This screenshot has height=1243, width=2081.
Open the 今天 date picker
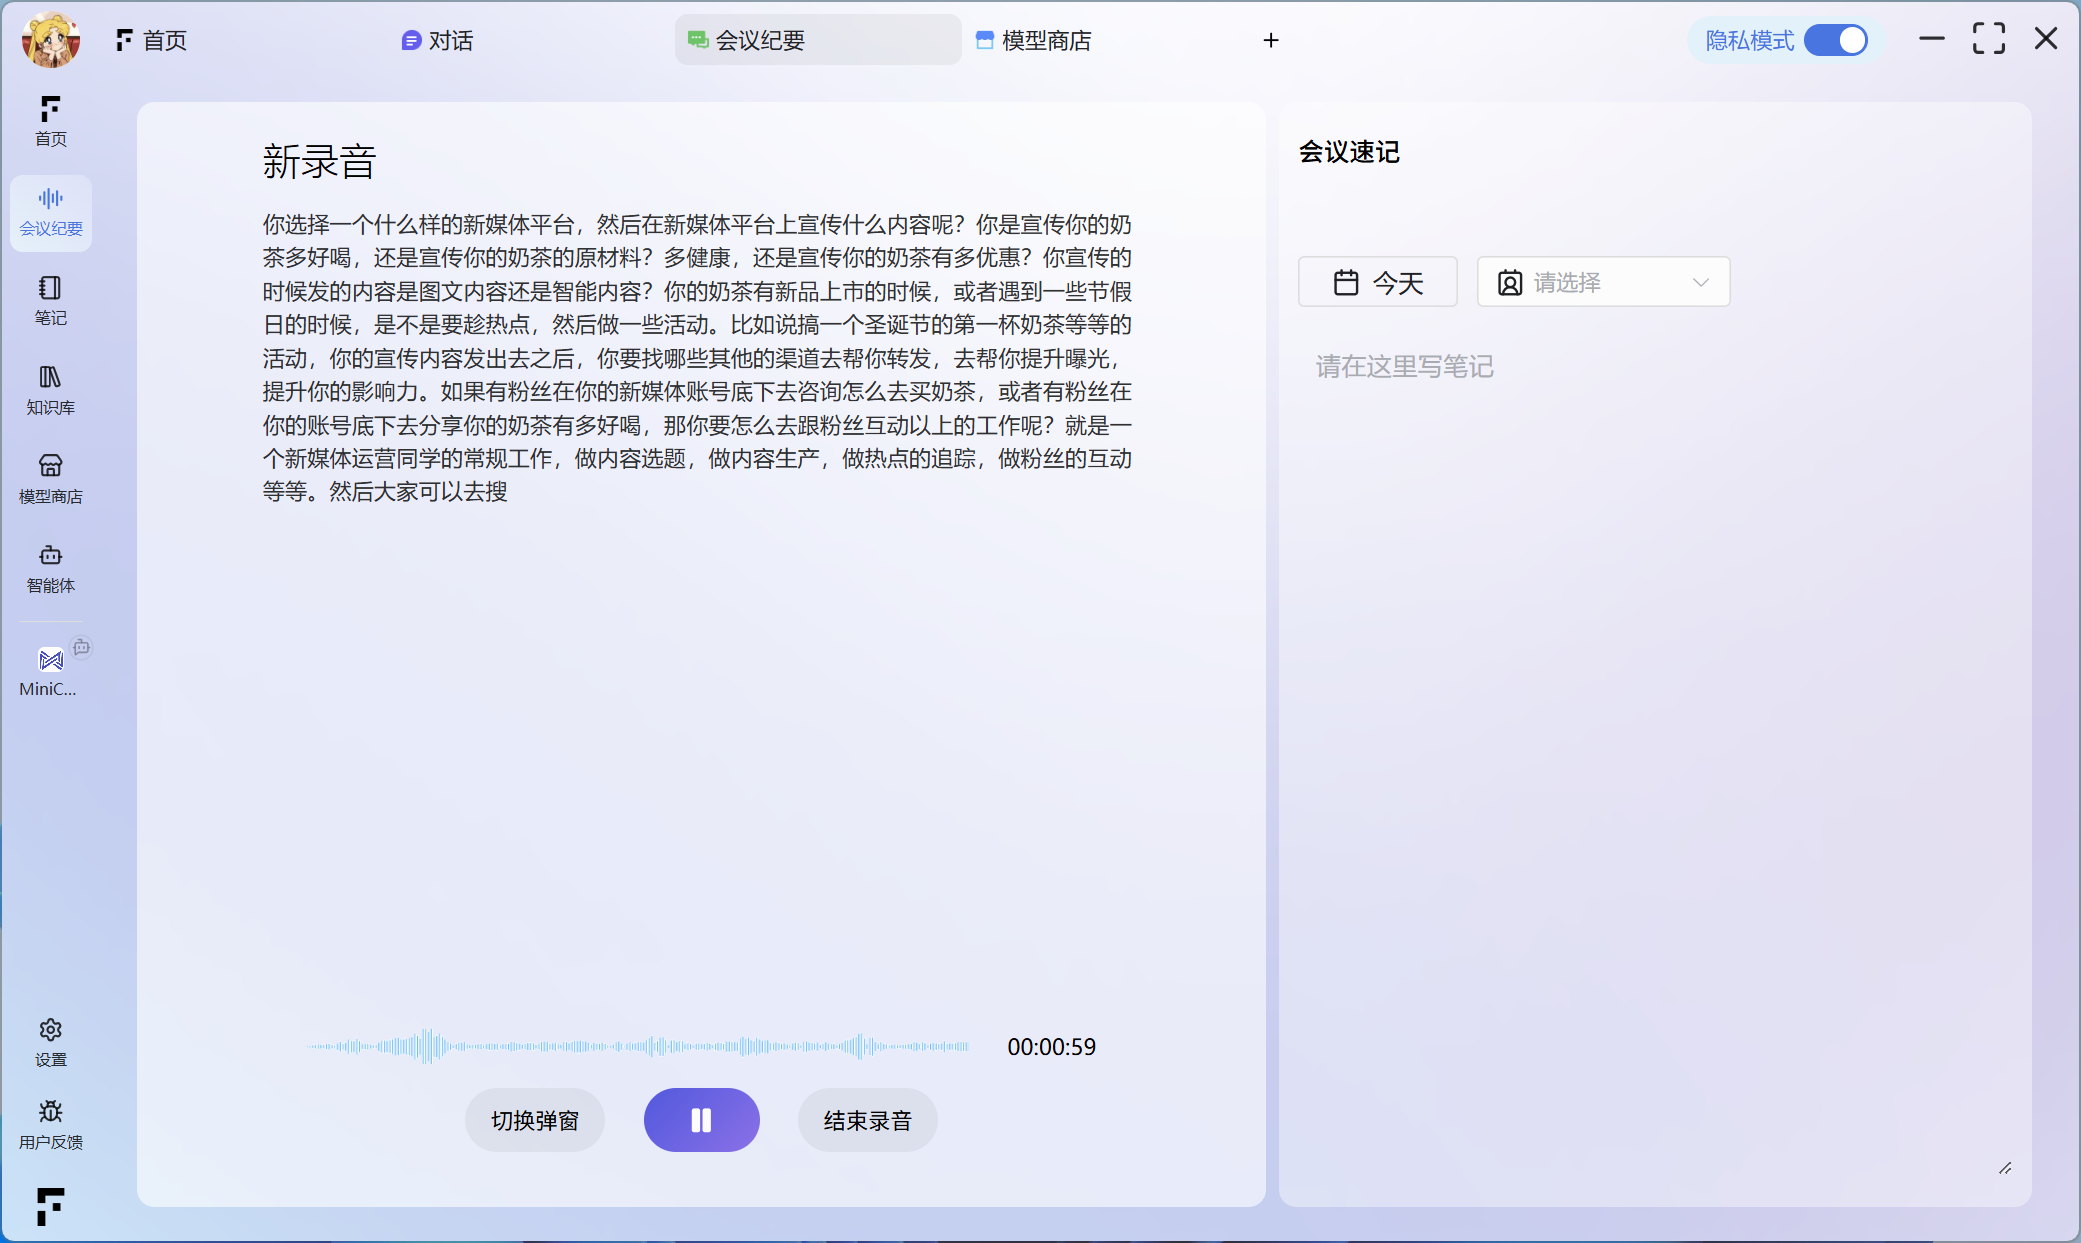[1377, 282]
